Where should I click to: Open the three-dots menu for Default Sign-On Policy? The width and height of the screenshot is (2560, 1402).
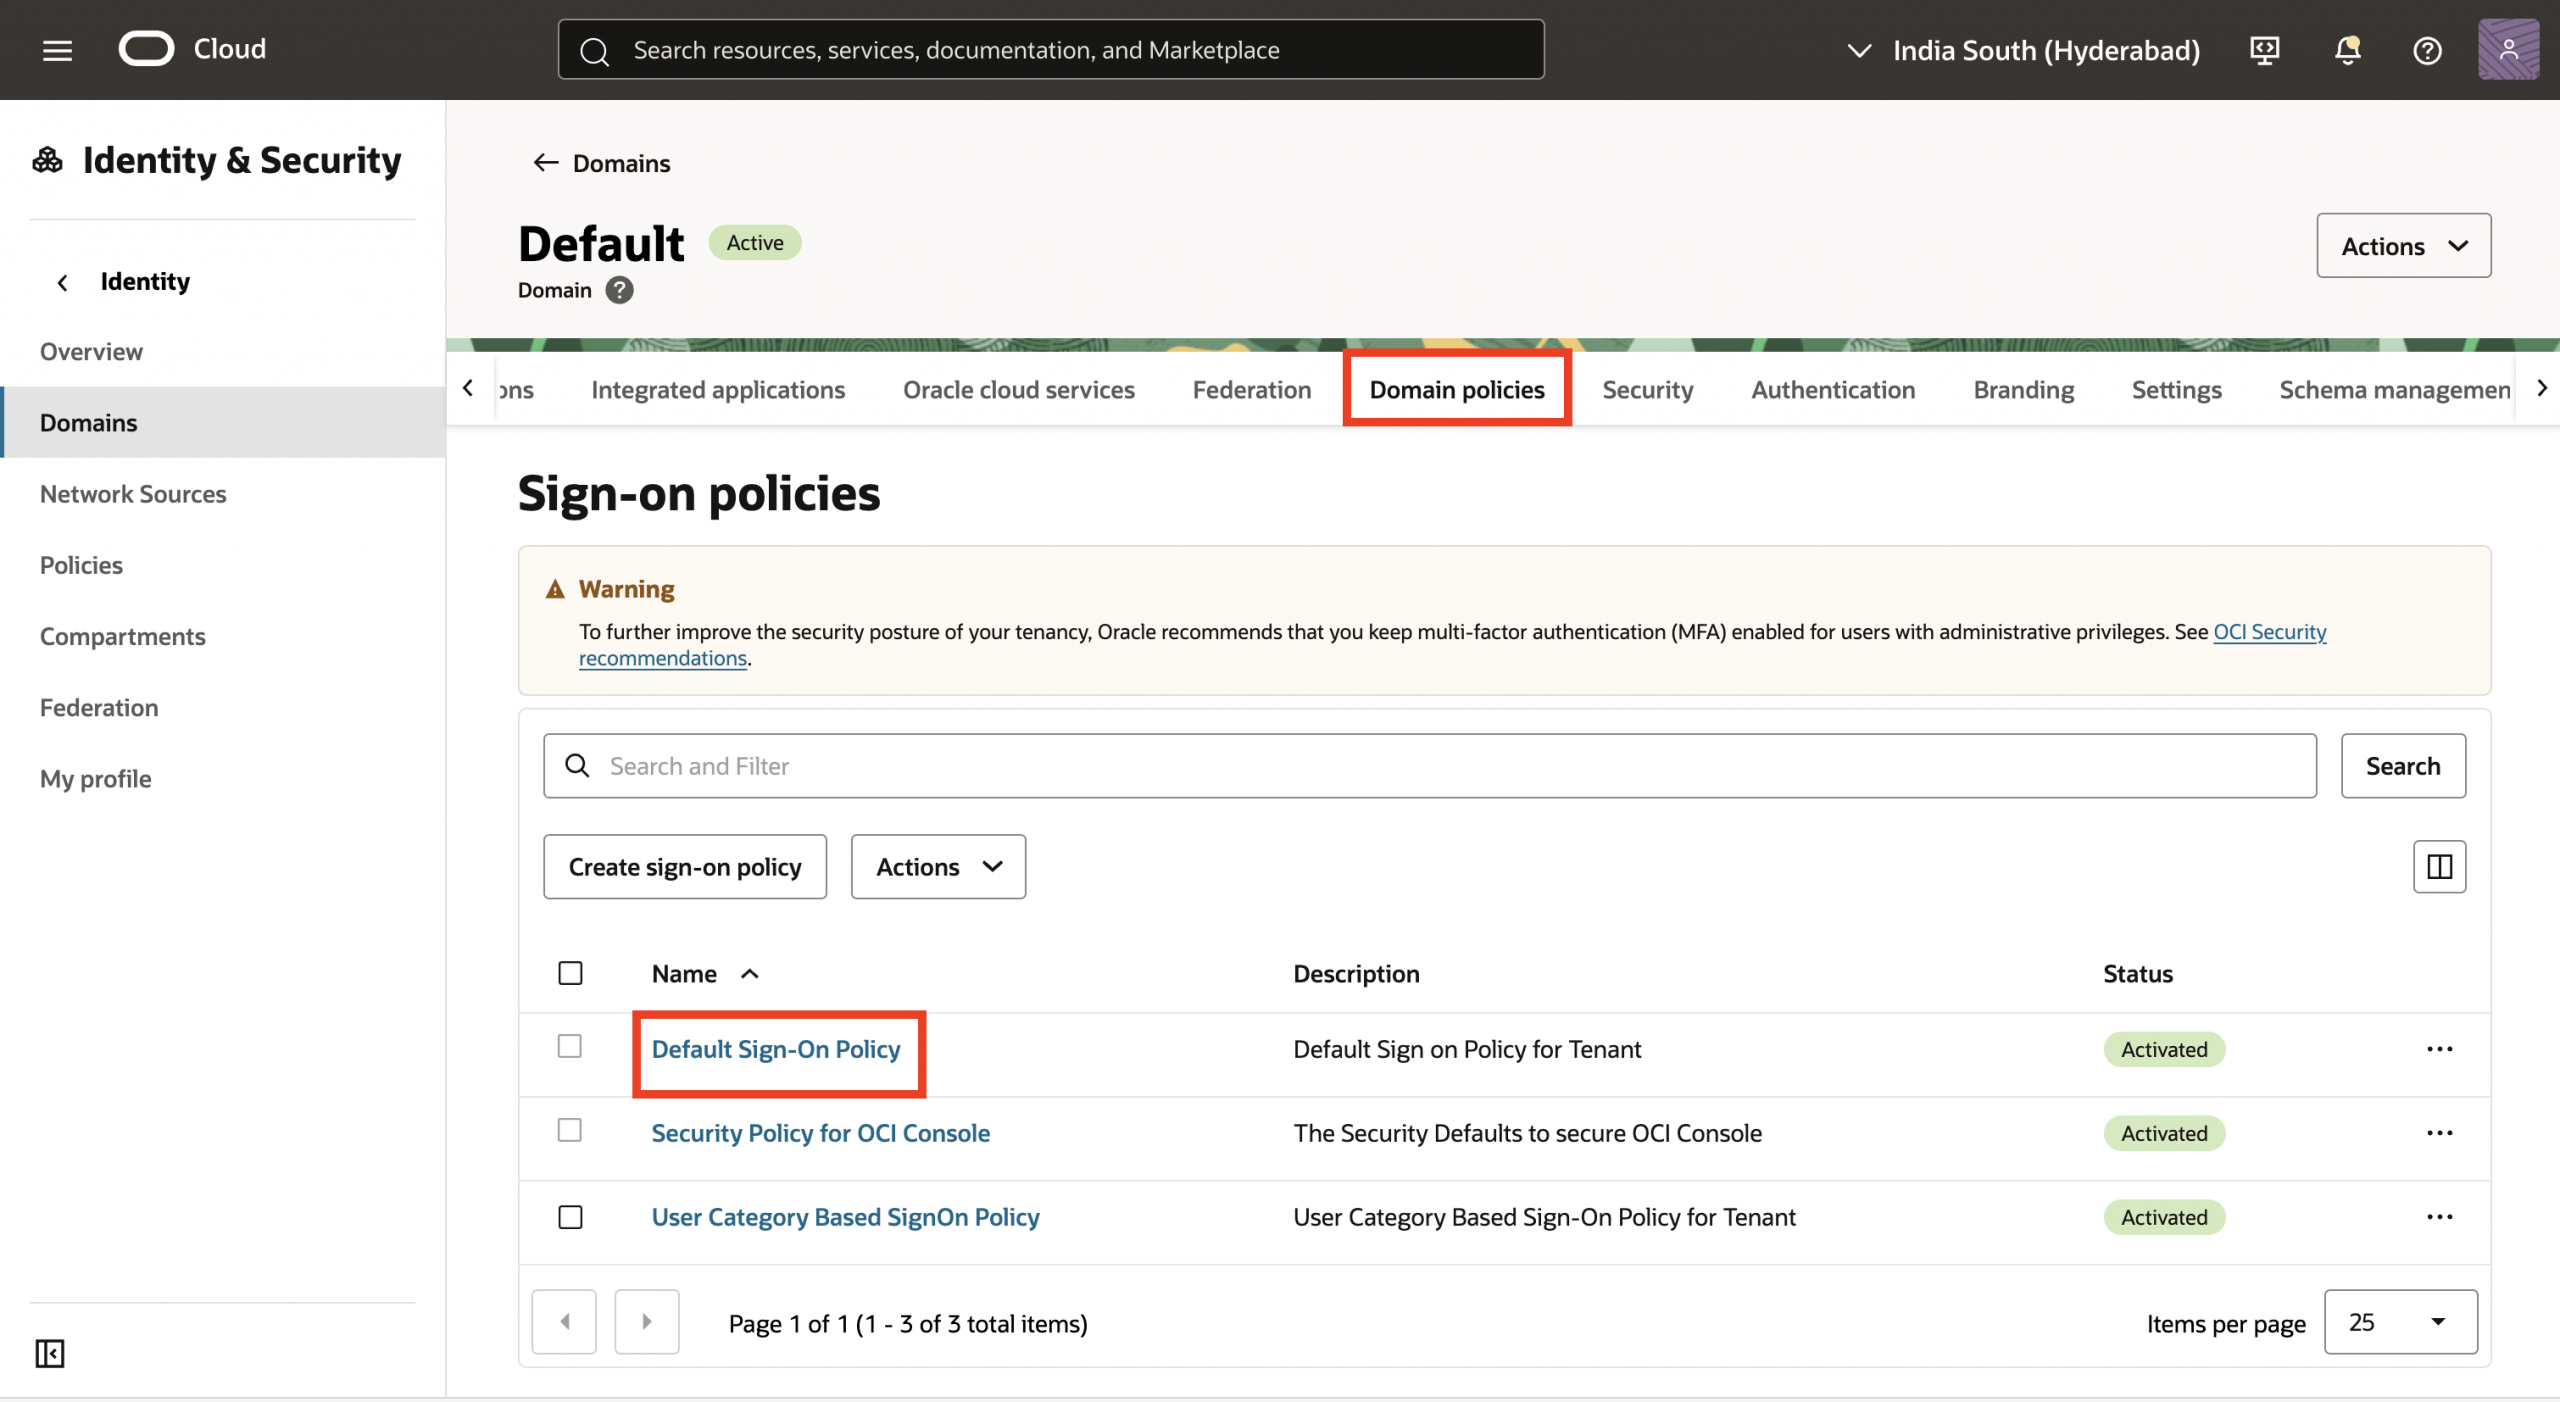(x=2439, y=1049)
